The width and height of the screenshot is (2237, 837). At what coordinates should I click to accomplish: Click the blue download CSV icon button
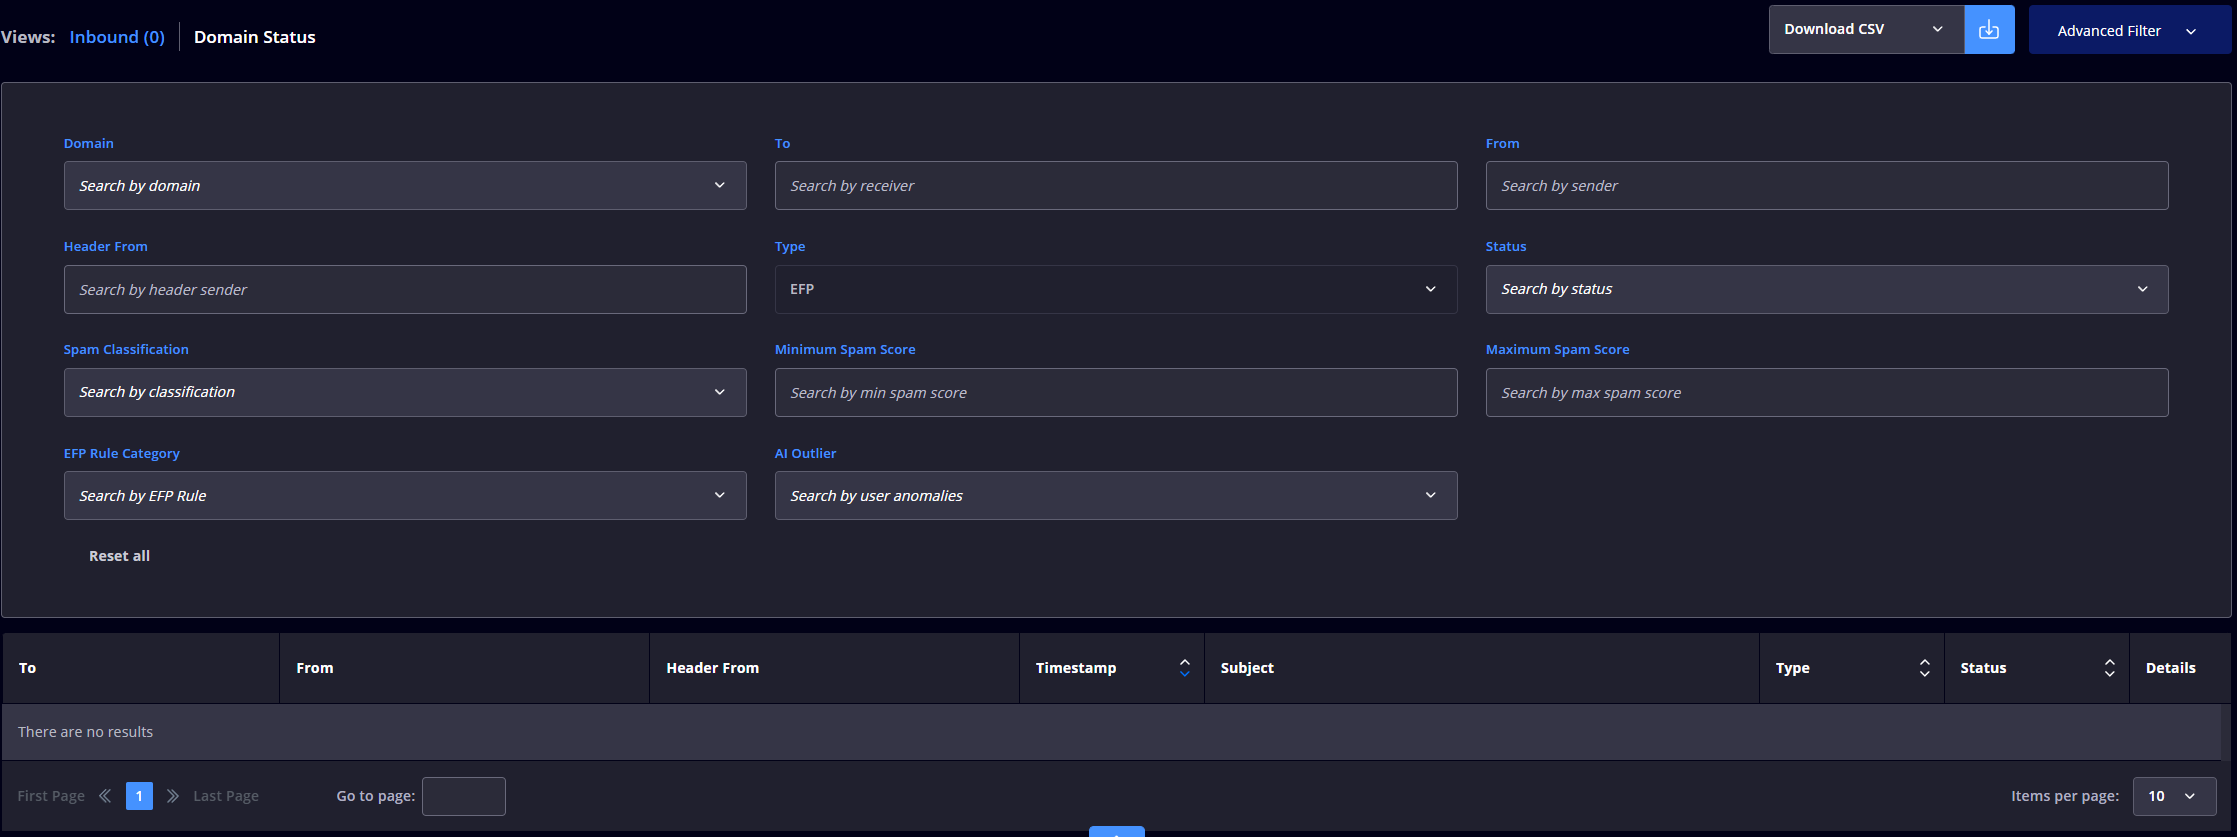point(1989,30)
